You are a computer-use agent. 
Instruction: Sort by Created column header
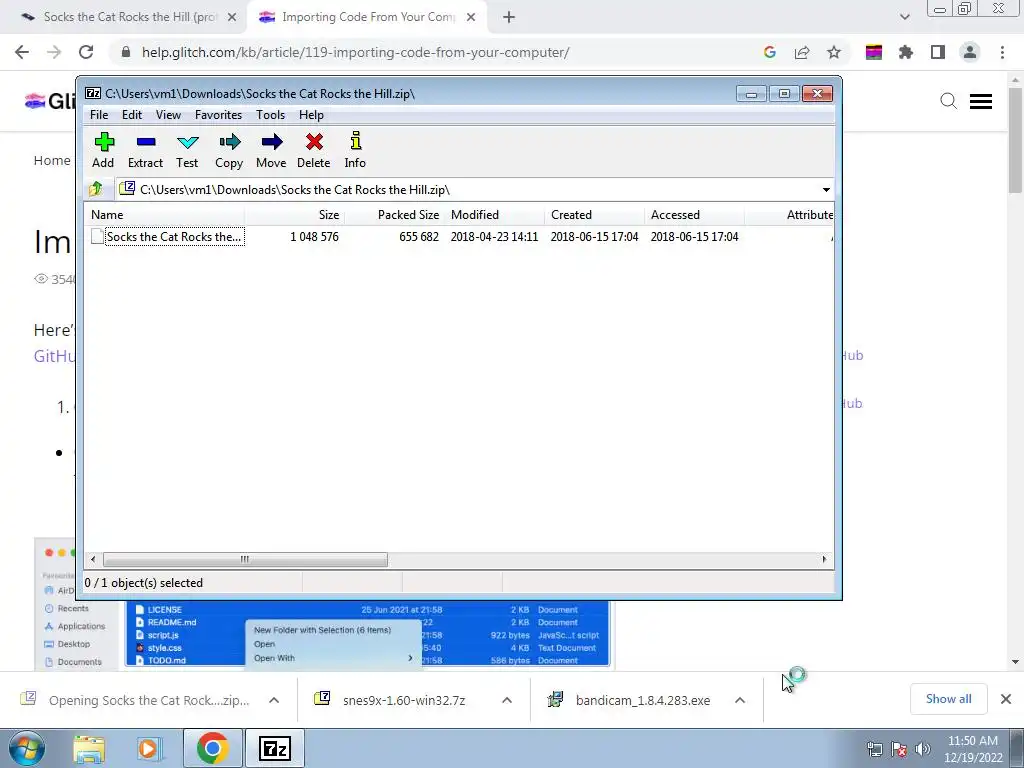[x=594, y=215]
